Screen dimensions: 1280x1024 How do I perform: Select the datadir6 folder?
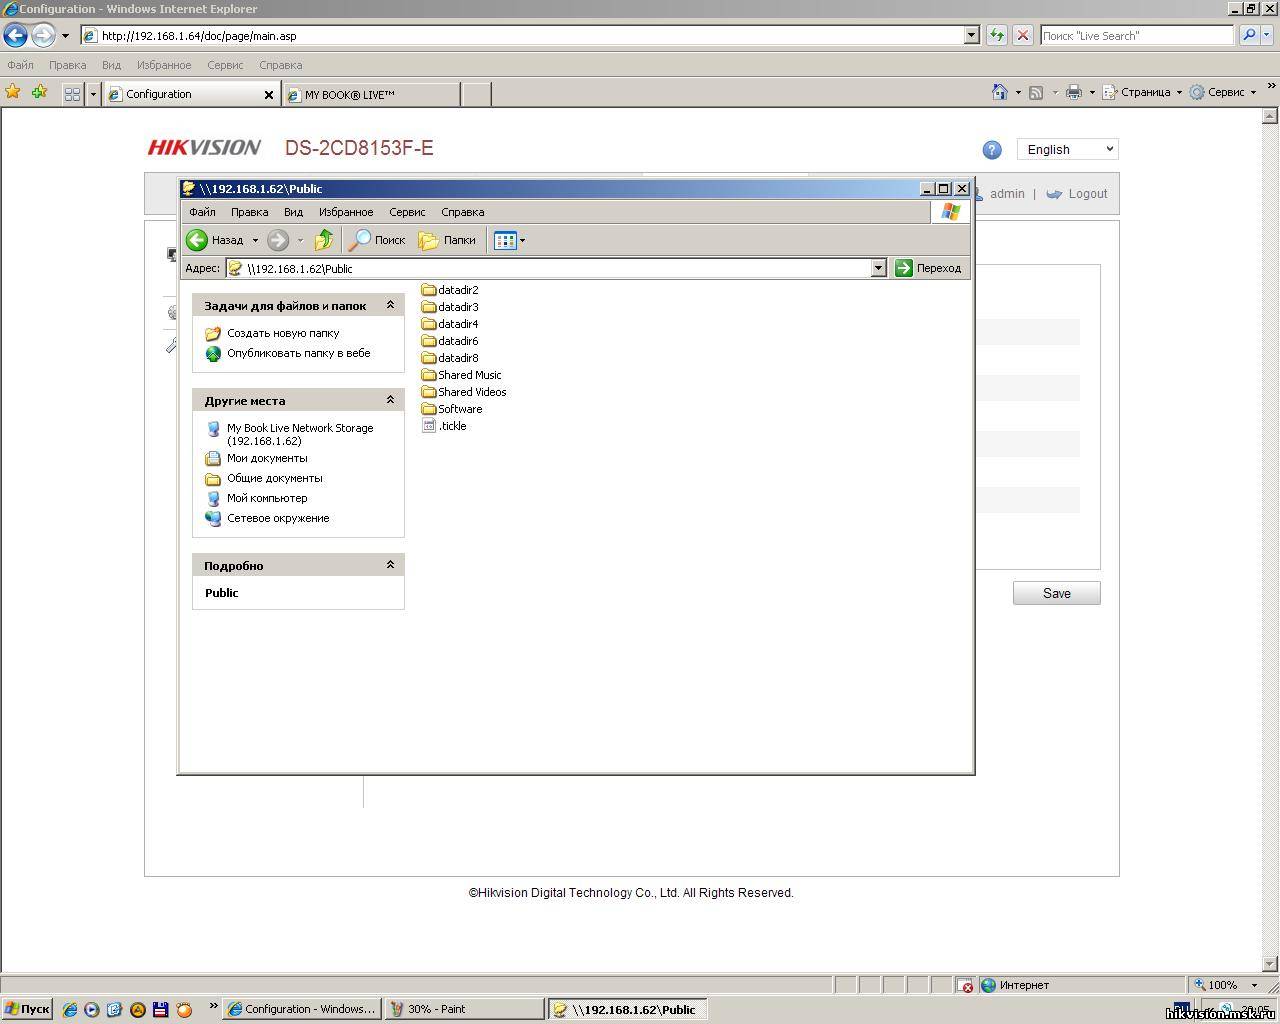point(450,341)
